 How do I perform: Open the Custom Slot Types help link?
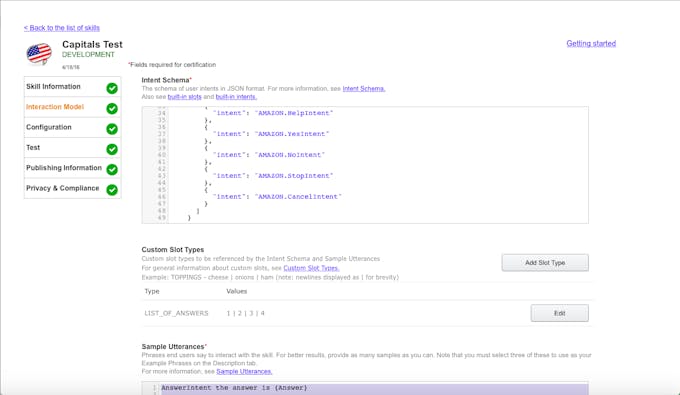click(311, 268)
